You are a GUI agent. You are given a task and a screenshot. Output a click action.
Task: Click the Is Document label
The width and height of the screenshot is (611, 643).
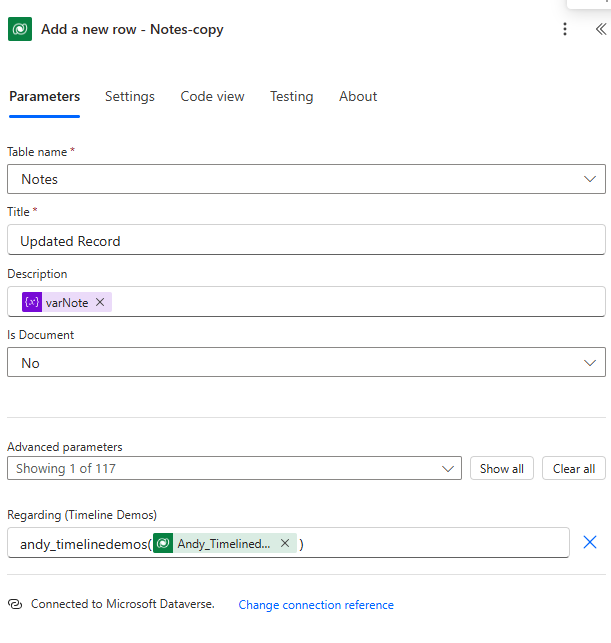coord(41,335)
